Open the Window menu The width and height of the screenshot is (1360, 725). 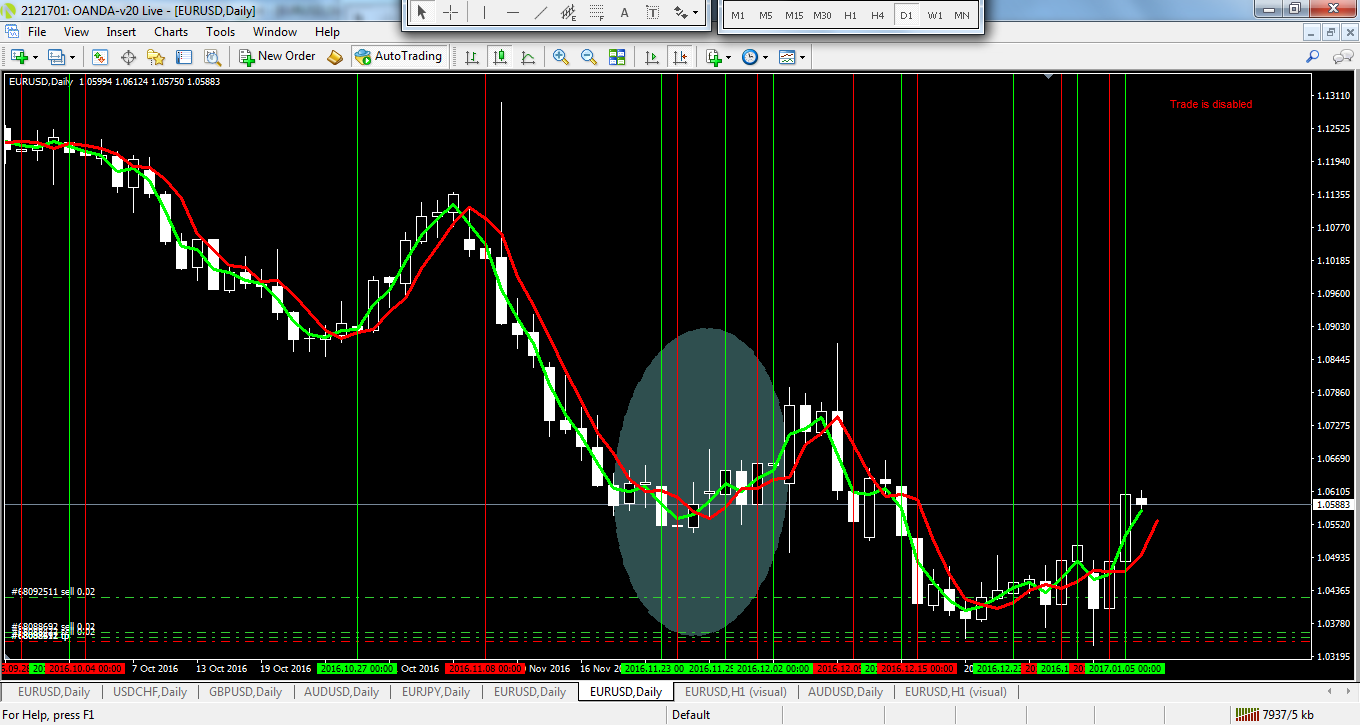pyautogui.click(x=275, y=32)
